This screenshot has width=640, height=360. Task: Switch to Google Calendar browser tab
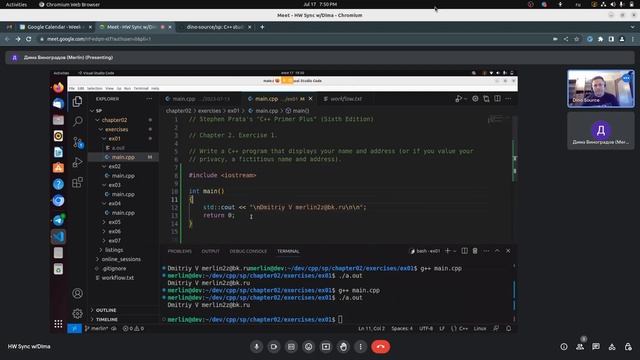53,27
